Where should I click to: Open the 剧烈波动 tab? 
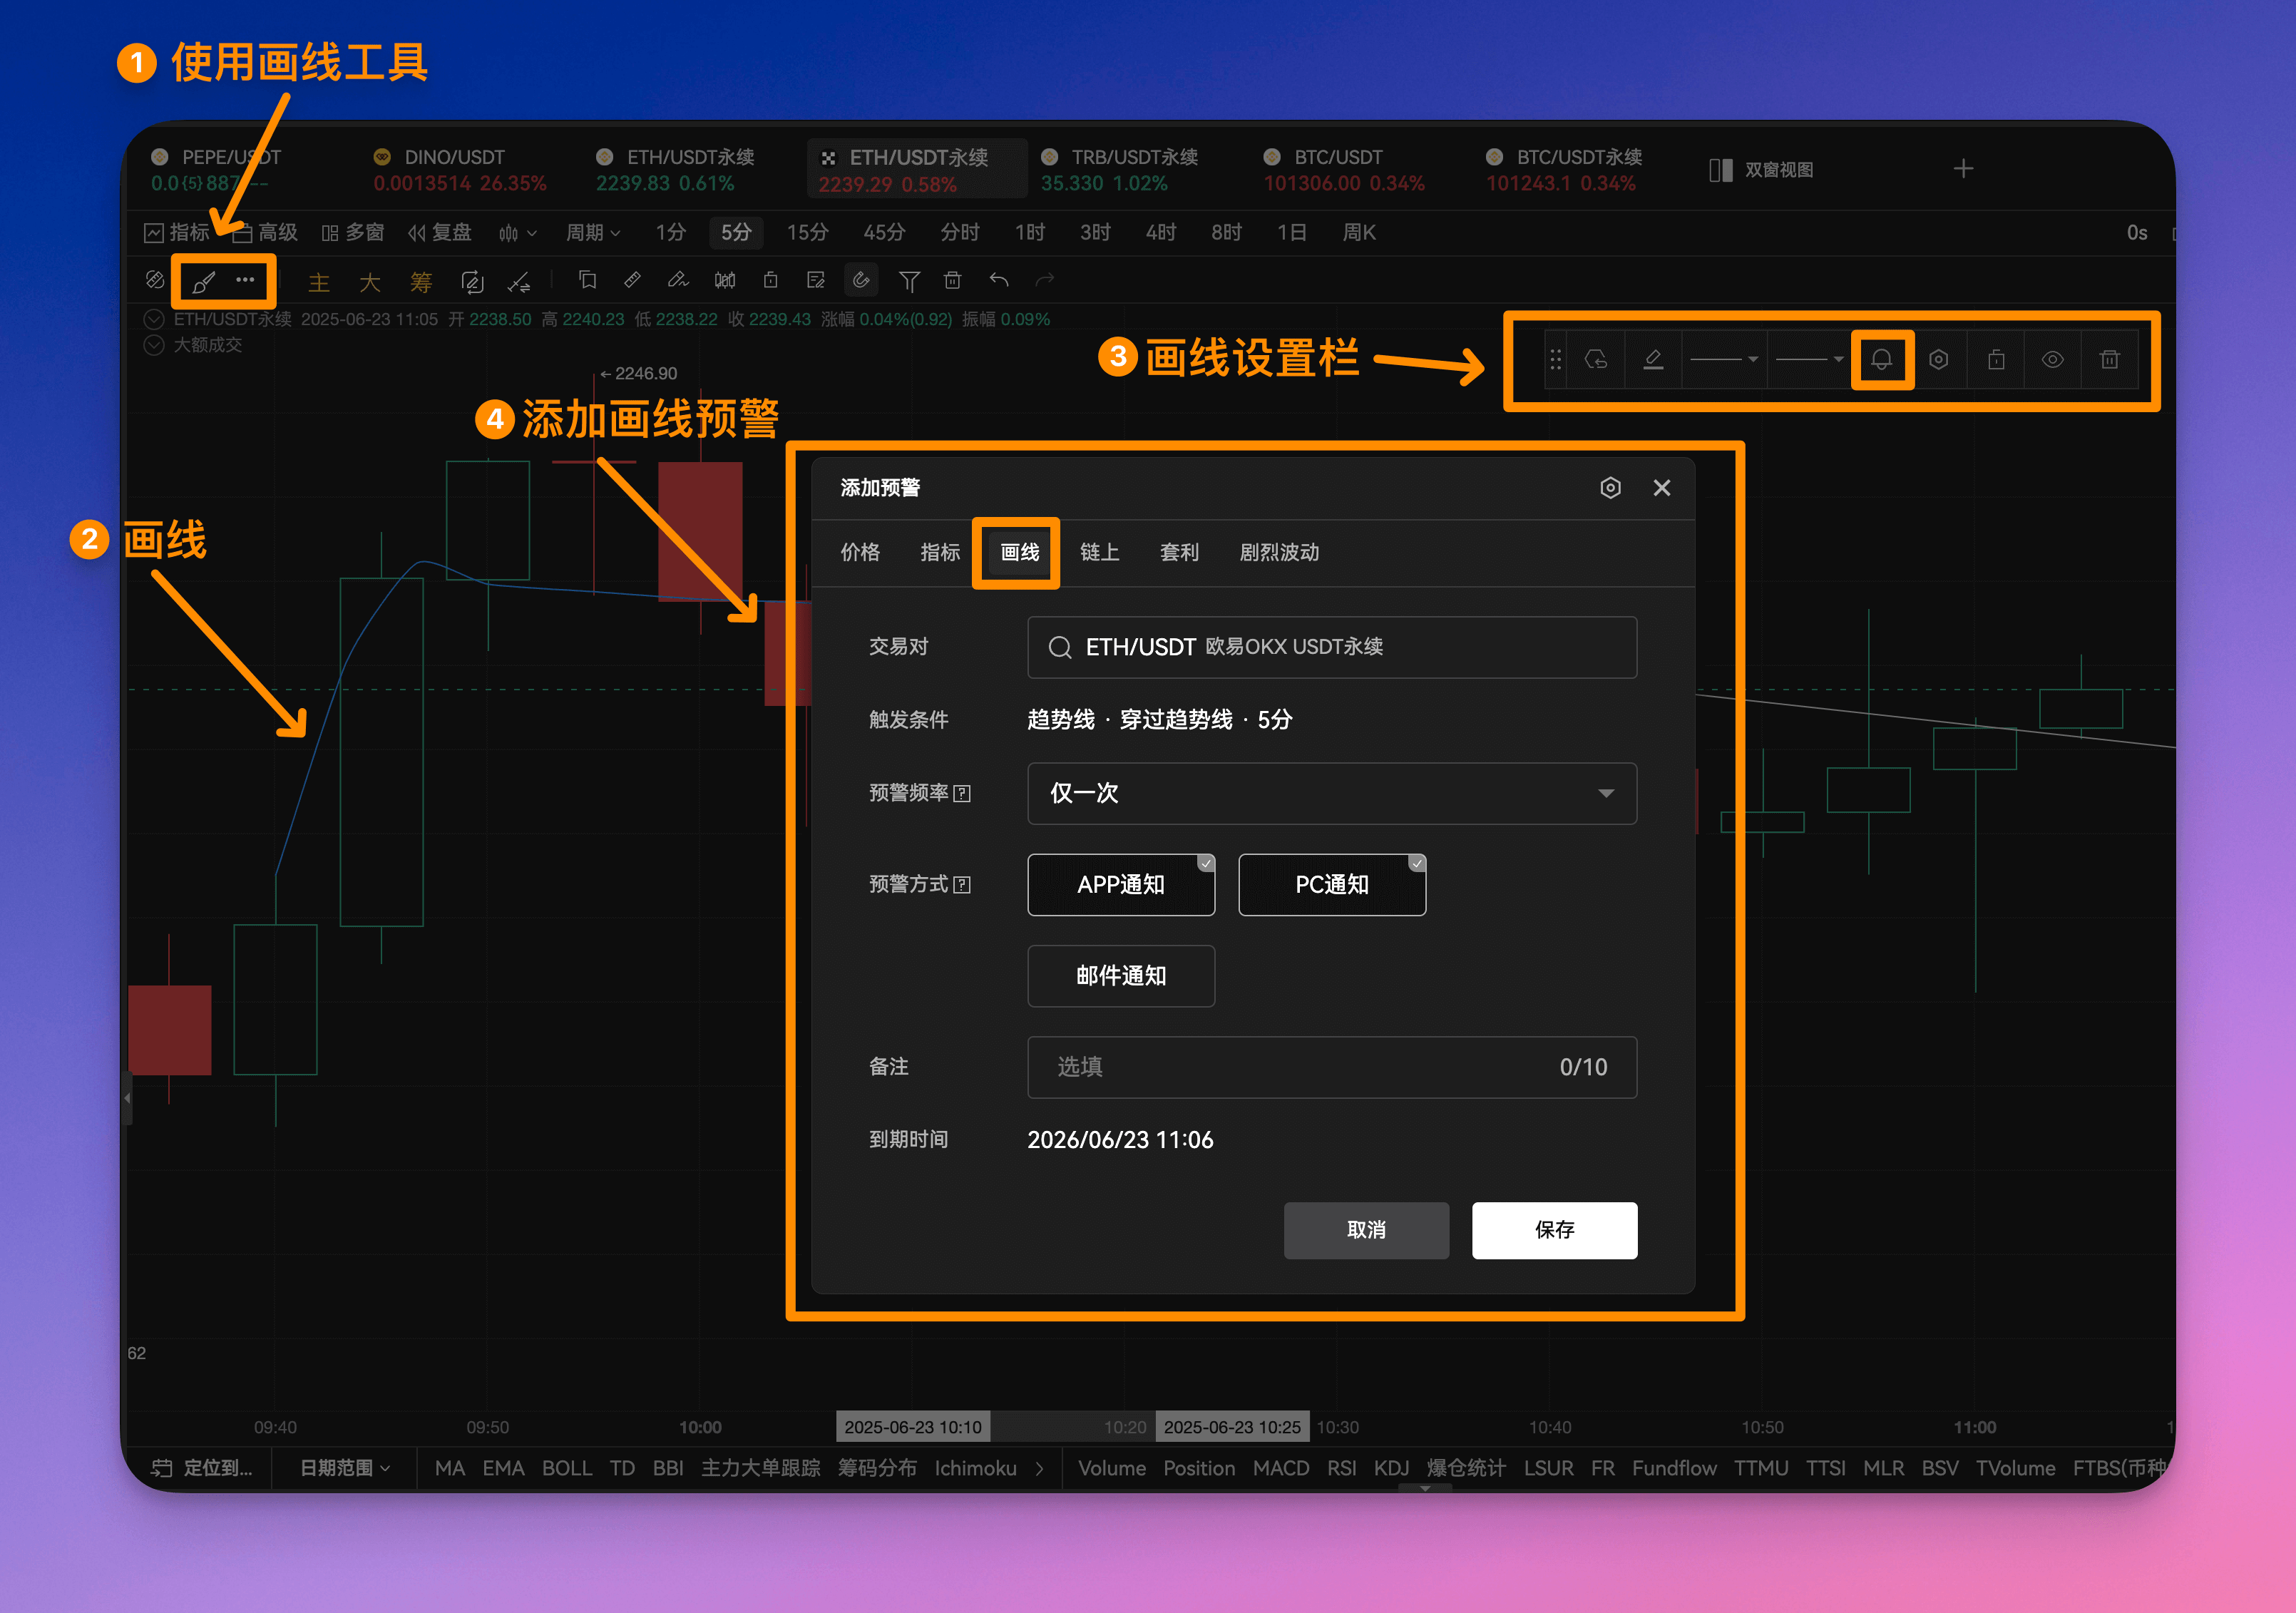pyautogui.click(x=1279, y=553)
